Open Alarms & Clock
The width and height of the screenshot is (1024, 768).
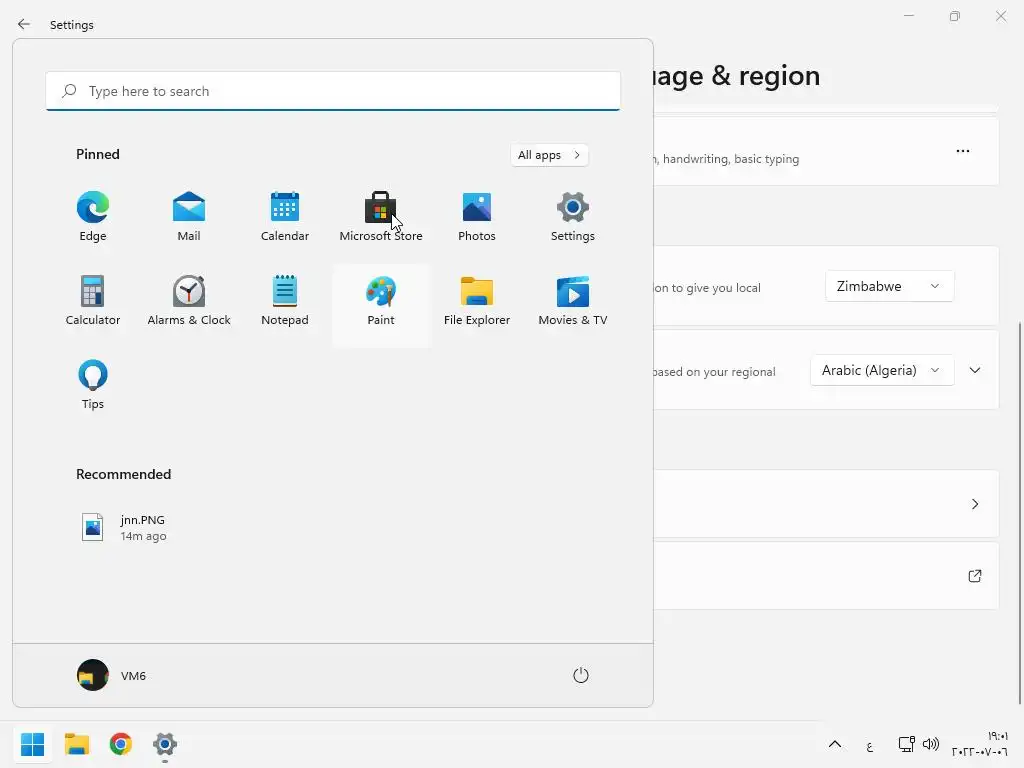click(x=189, y=301)
